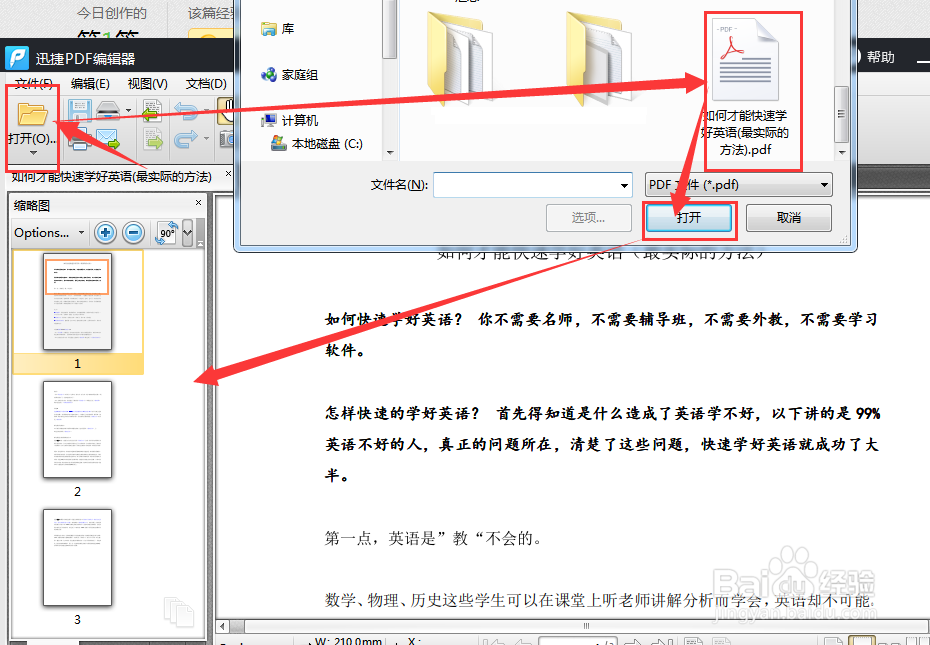Select the Snapshot camera tool icon

point(226,139)
